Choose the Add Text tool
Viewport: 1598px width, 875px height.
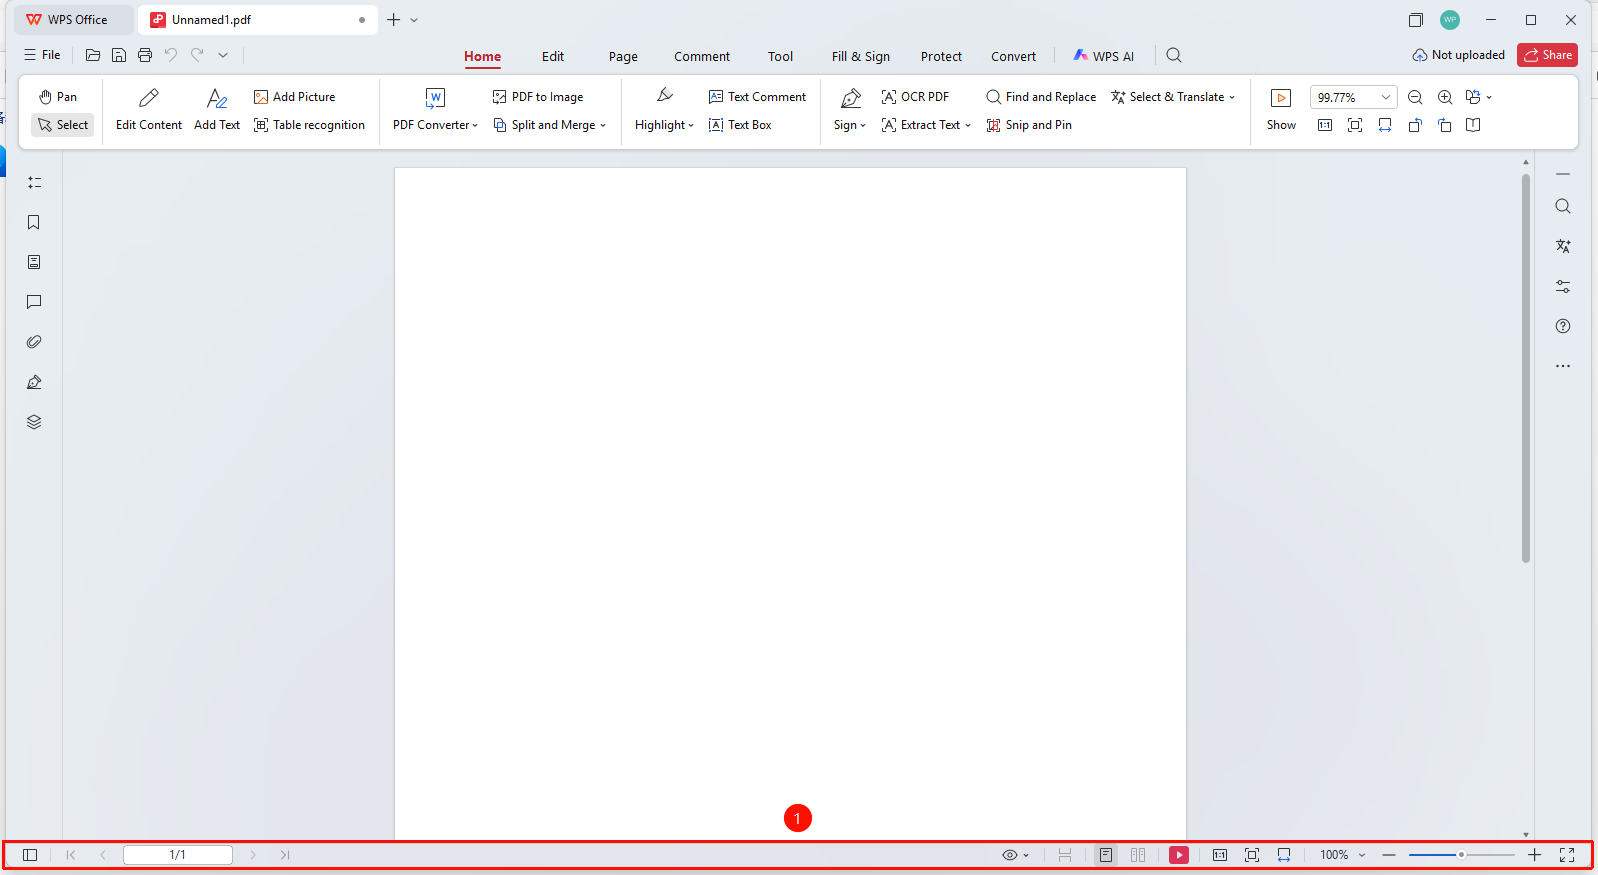tap(217, 110)
